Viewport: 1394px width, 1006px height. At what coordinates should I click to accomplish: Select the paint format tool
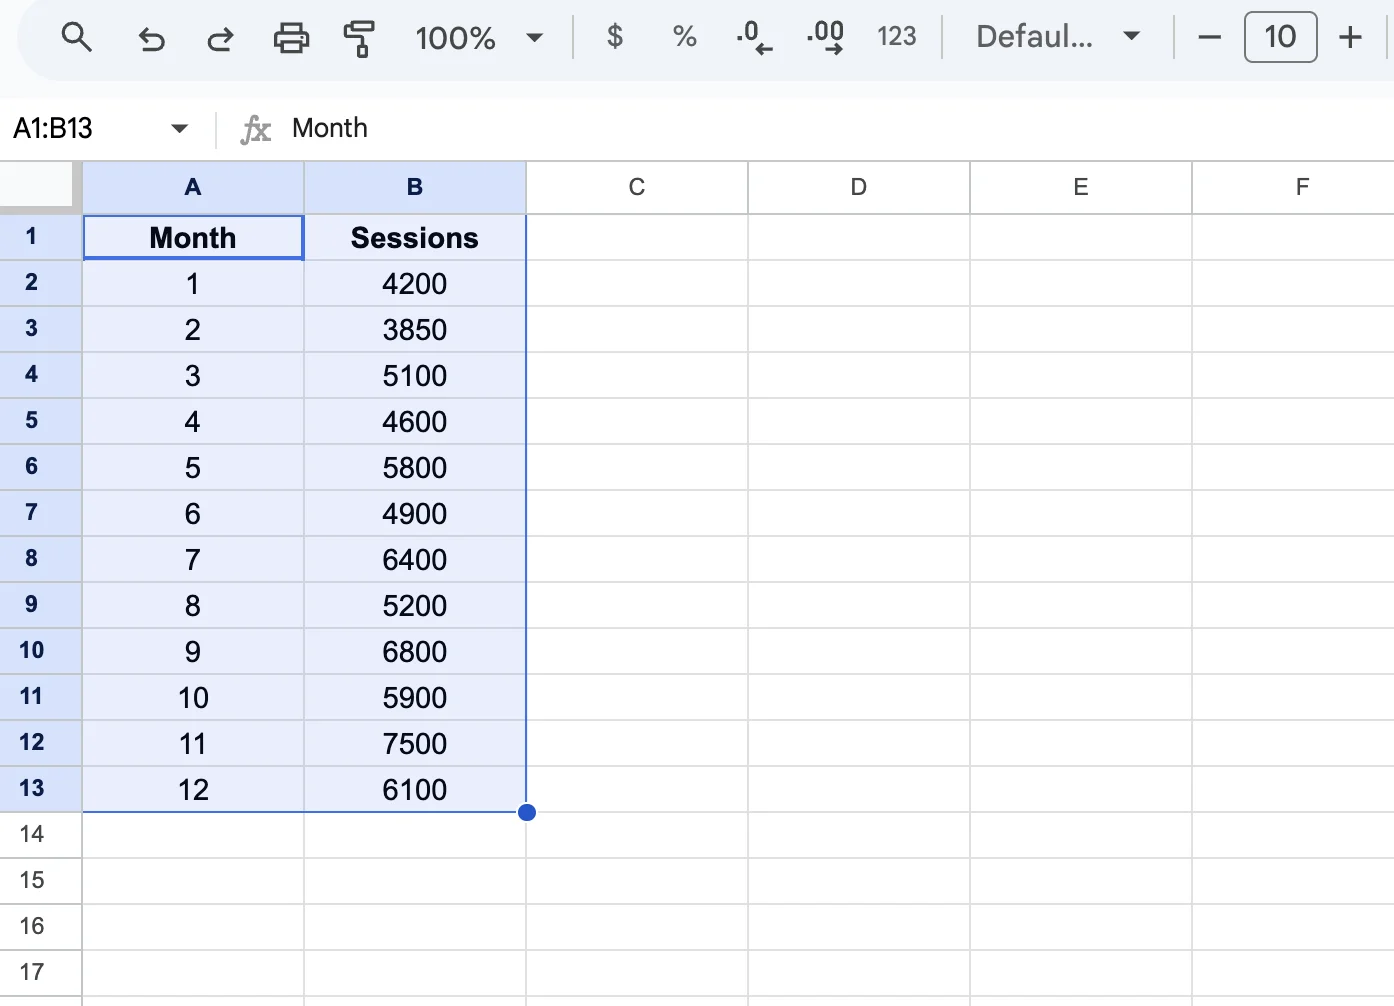(x=359, y=37)
